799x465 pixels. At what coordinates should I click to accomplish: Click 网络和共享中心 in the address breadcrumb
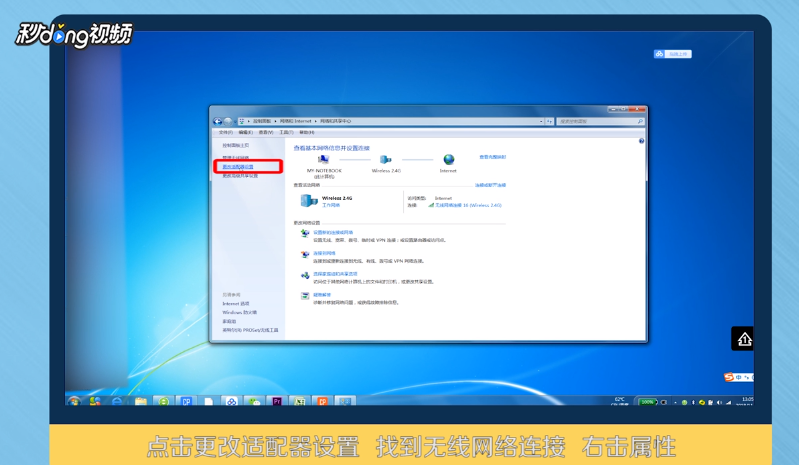click(335, 121)
